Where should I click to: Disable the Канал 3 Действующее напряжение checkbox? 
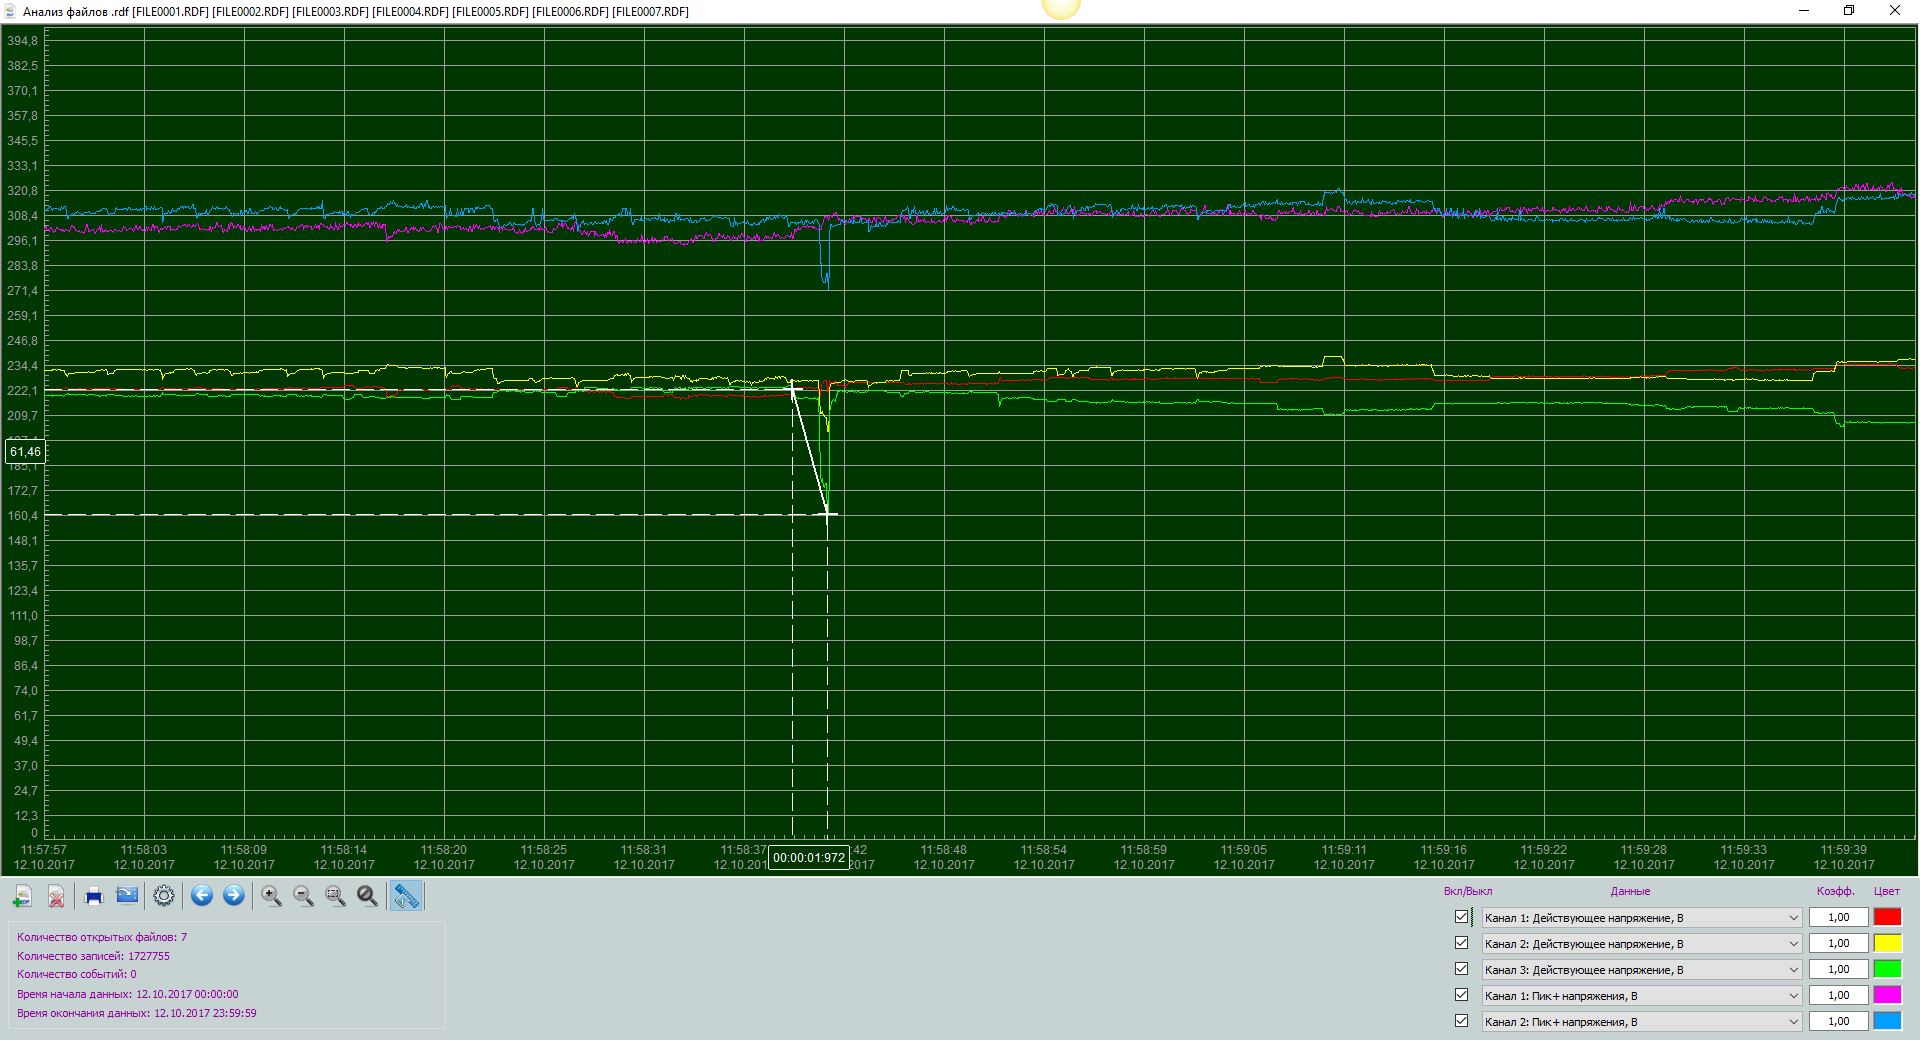[1462, 969]
